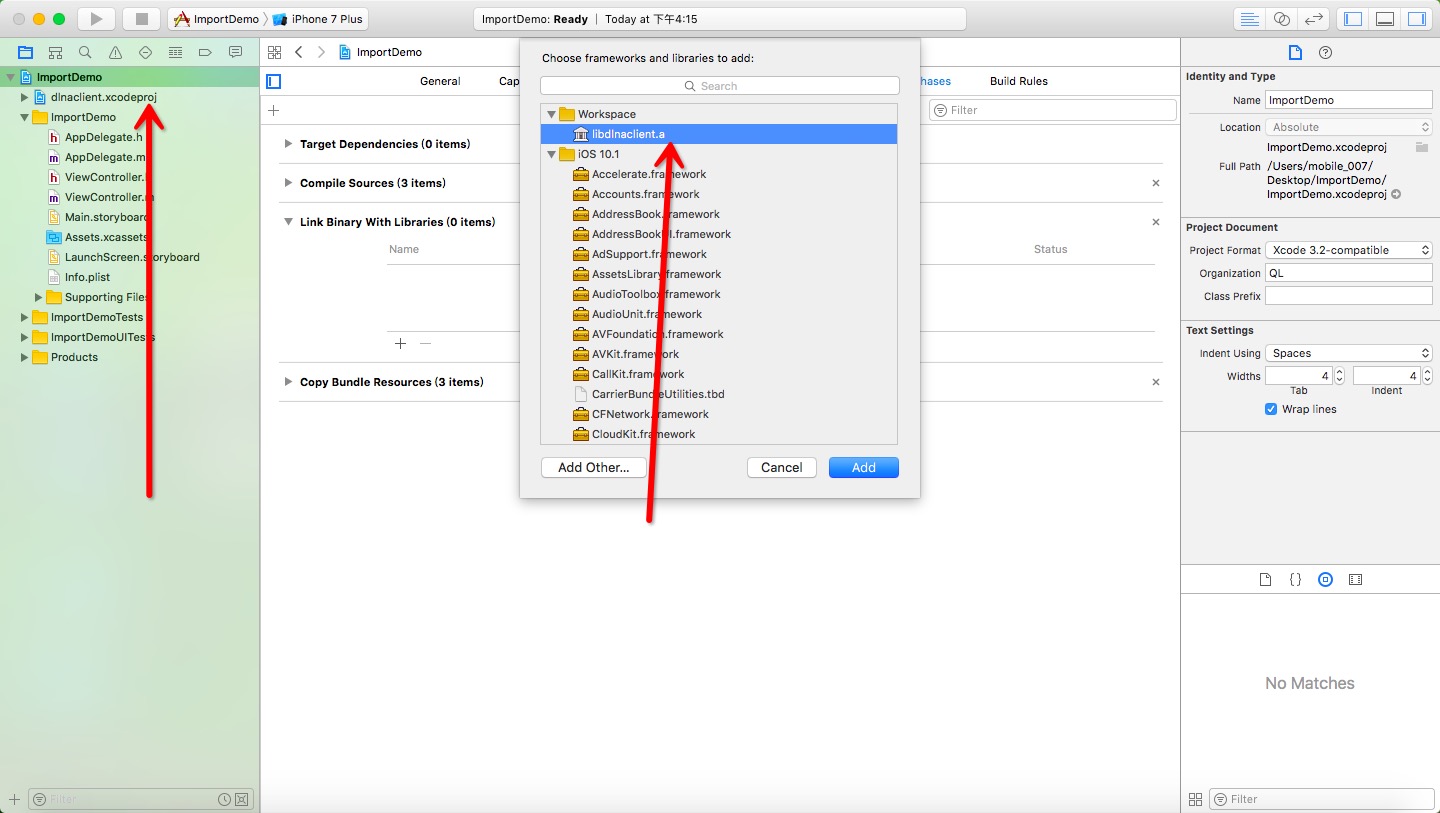Add a new build phase
The image size is (1440, 813).
pyautogui.click(x=273, y=110)
